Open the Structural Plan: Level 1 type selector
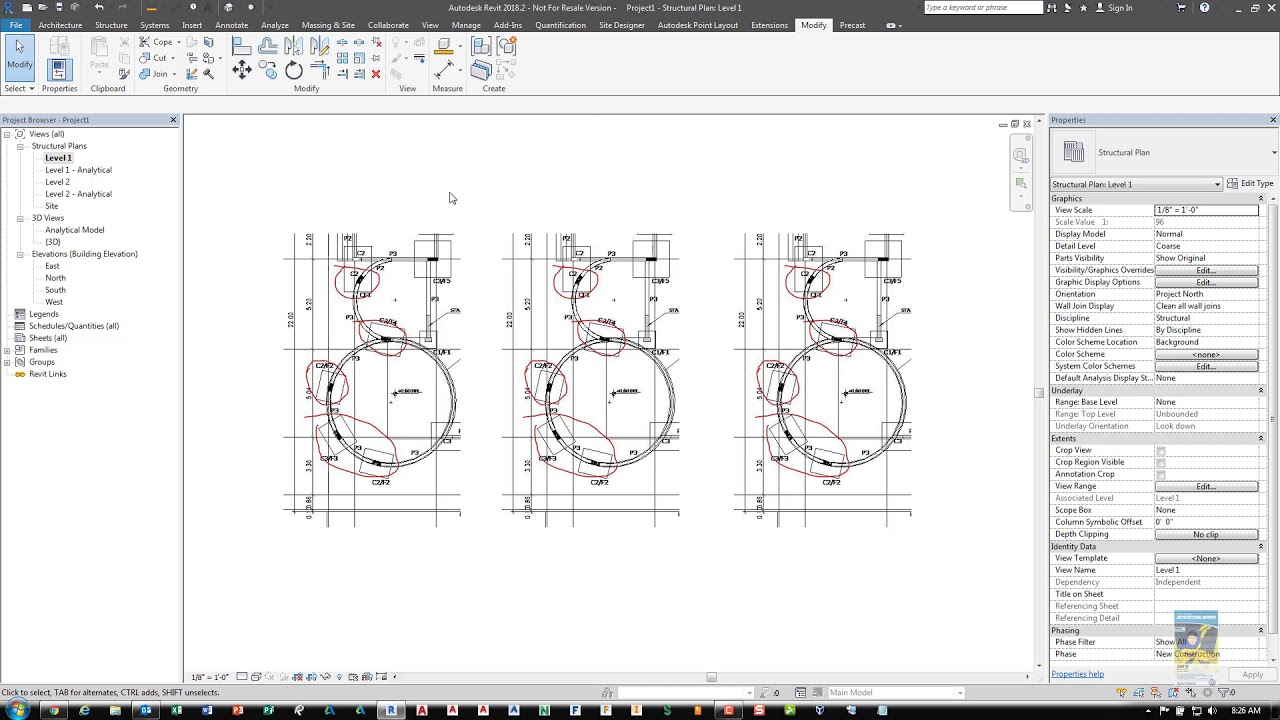 coord(1136,184)
